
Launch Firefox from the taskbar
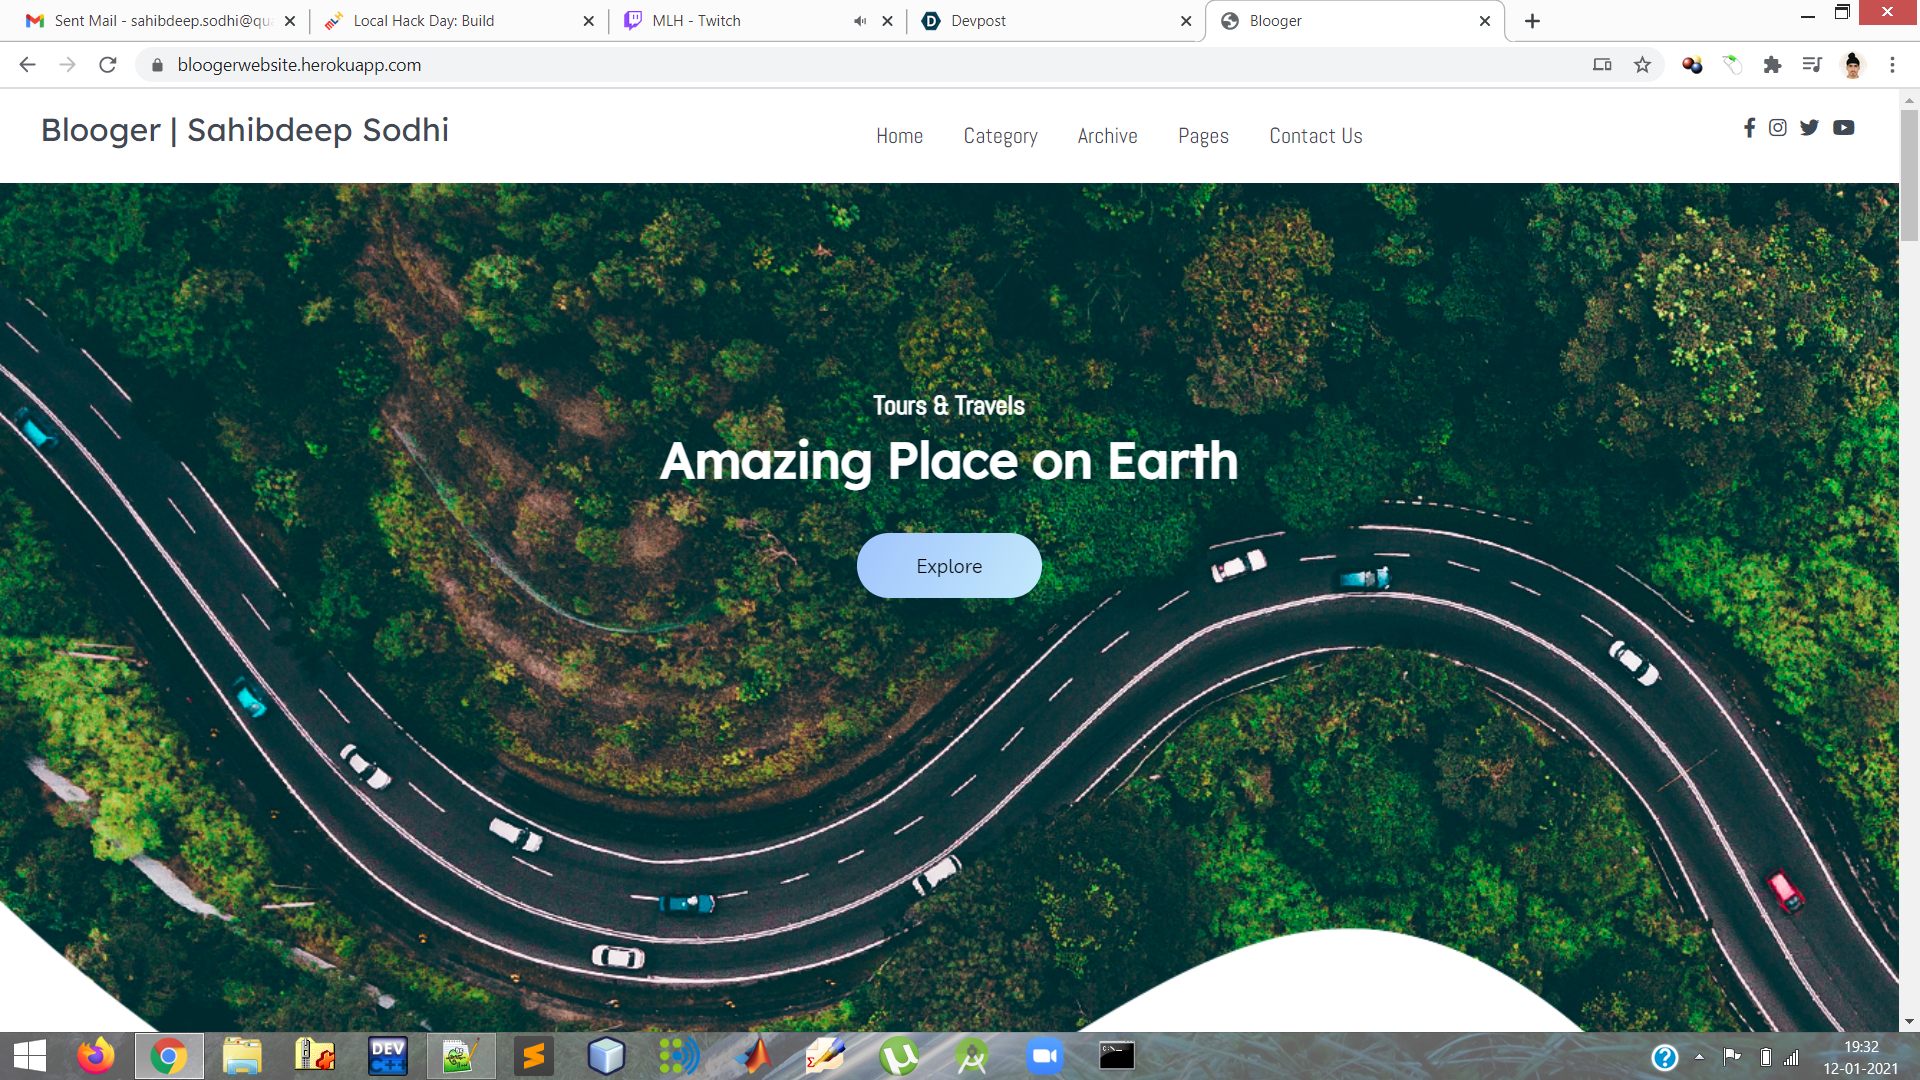click(96, 1056)
